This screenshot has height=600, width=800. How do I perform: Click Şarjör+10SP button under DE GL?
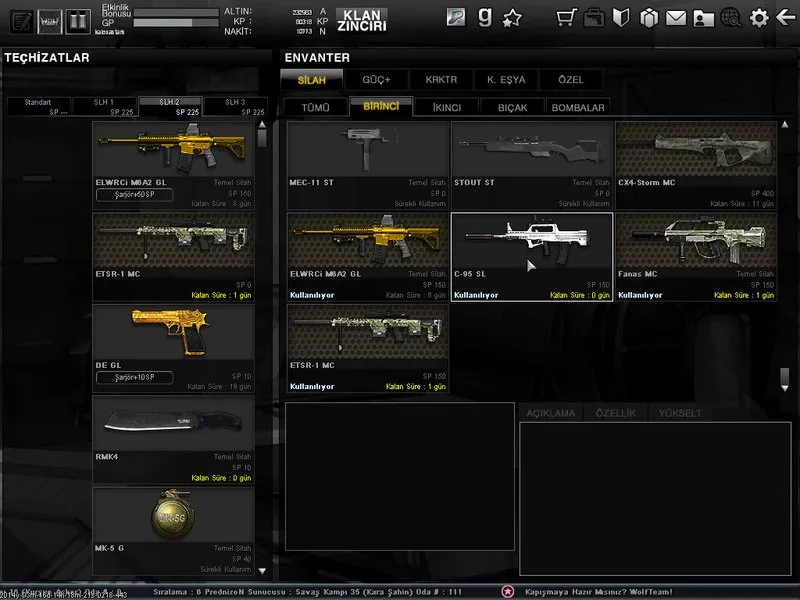point(134,378)
